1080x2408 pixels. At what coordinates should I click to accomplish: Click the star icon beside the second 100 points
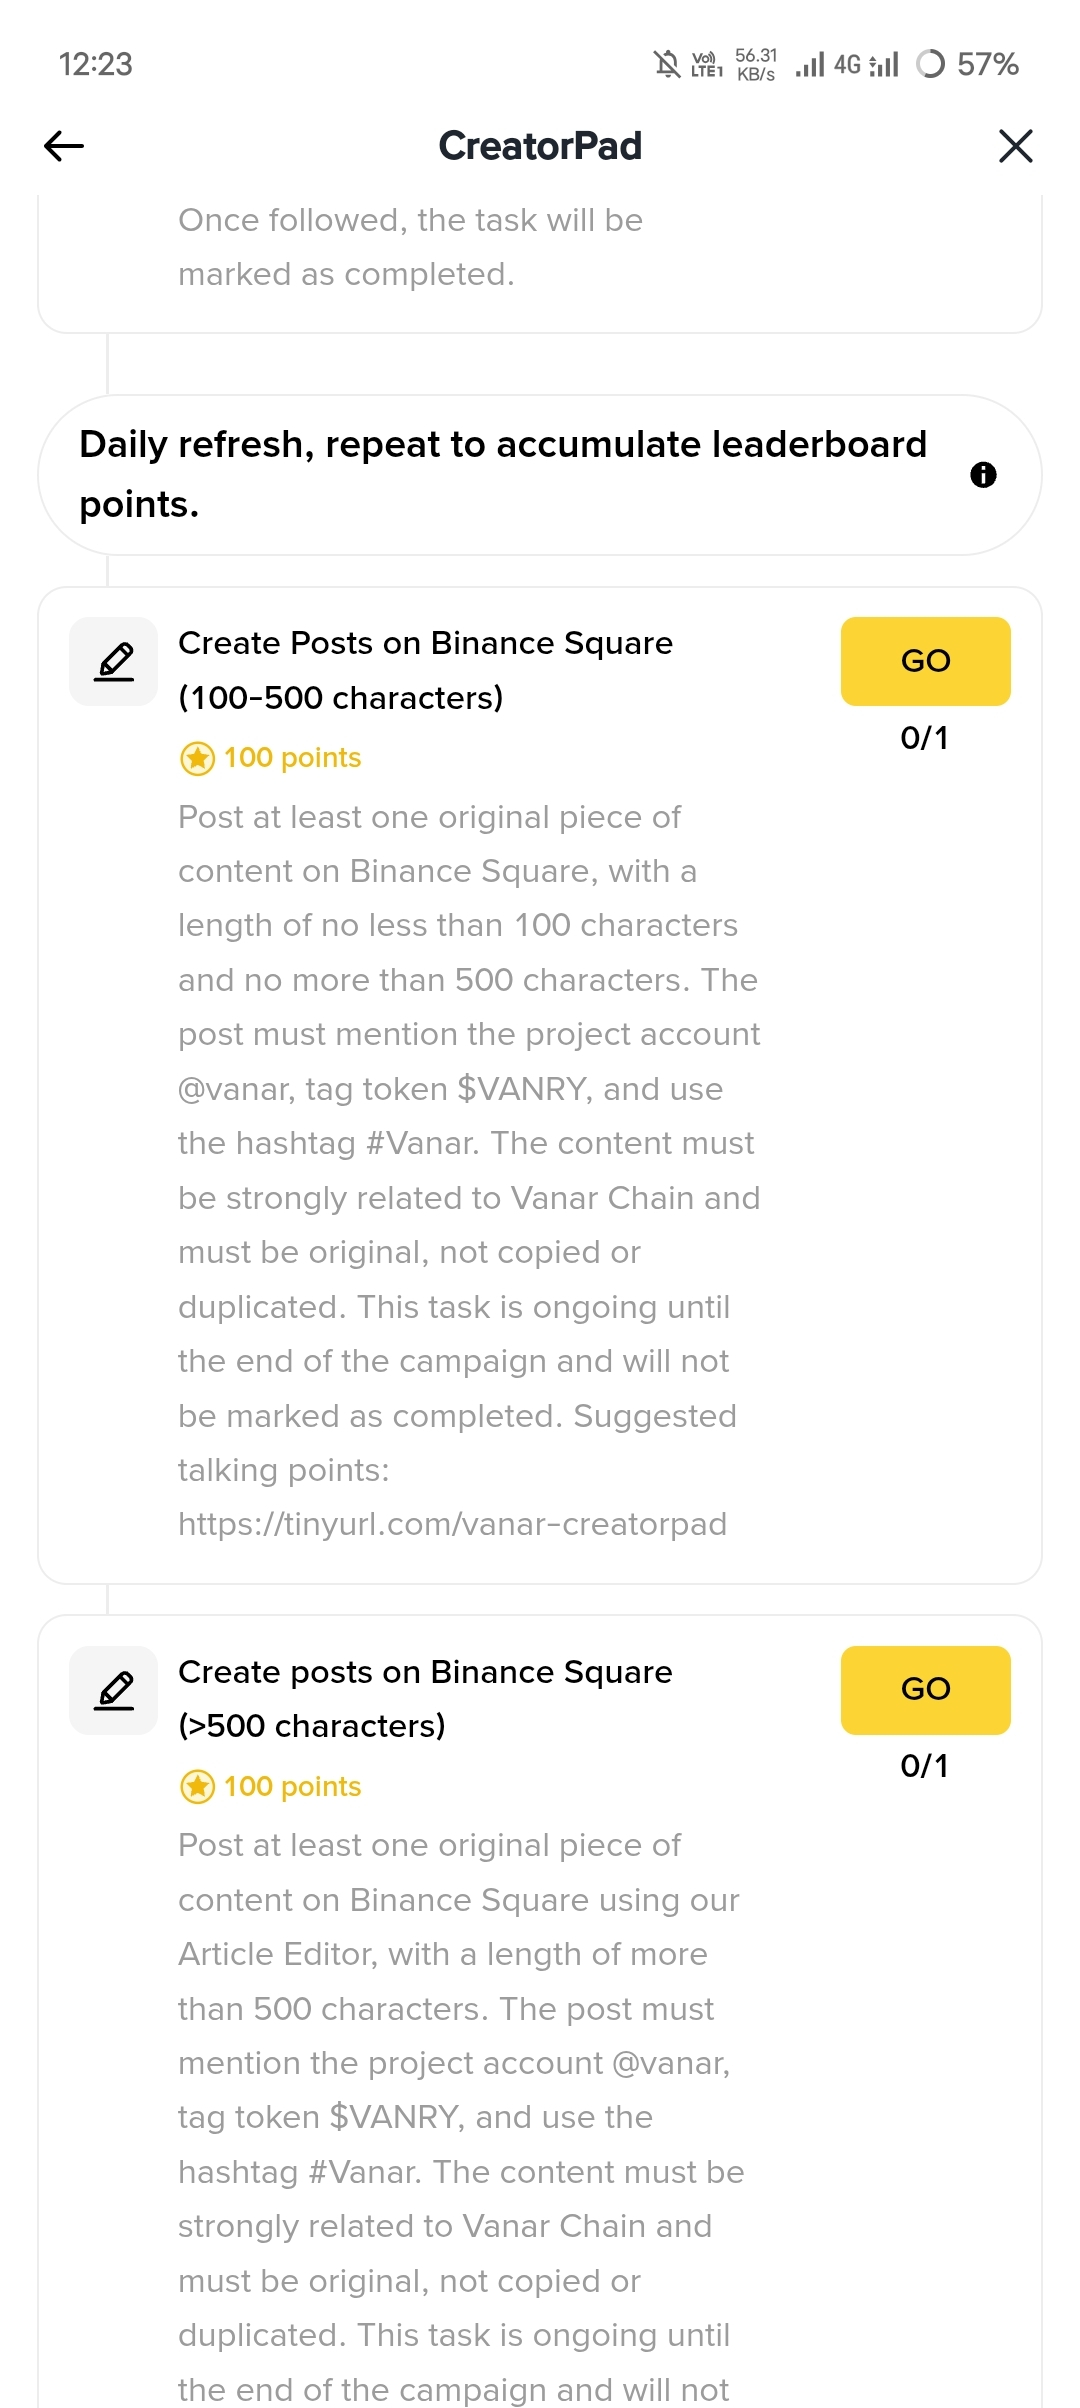pos(197,1787)
